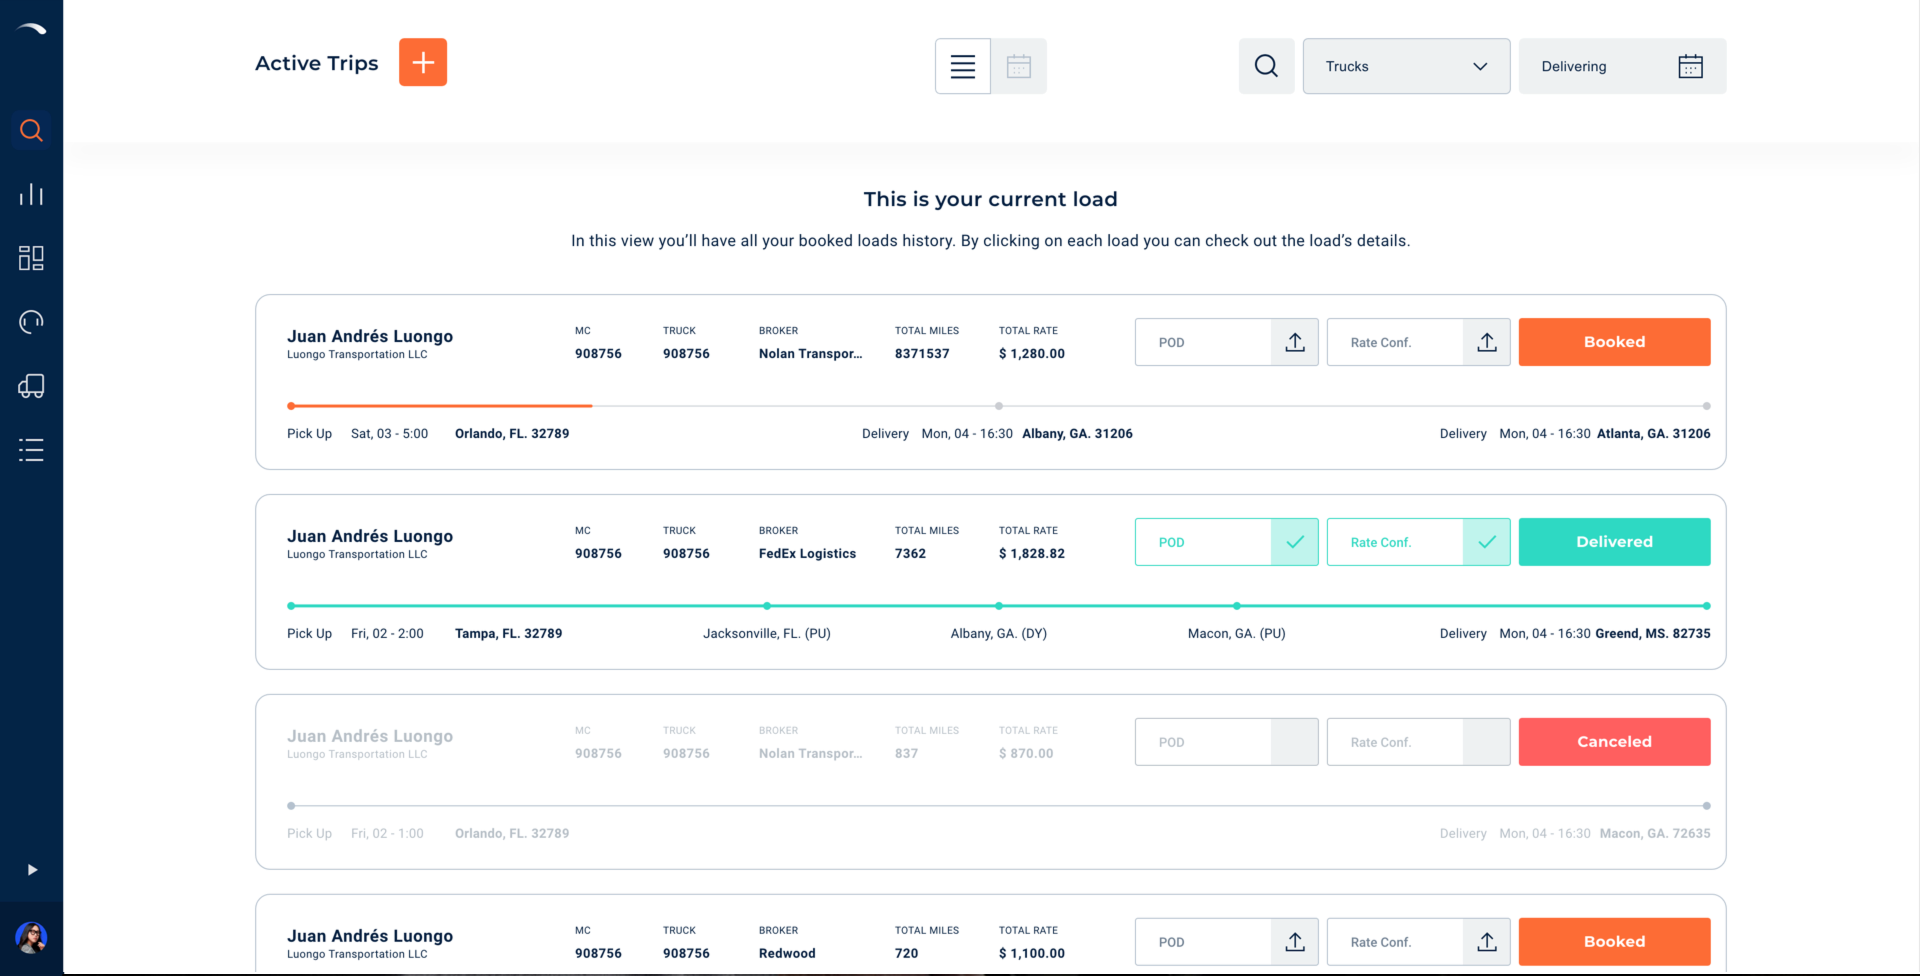Open the user avatar profile
The width and height of the screenshot is (1920, 976).
click(31, 938)
